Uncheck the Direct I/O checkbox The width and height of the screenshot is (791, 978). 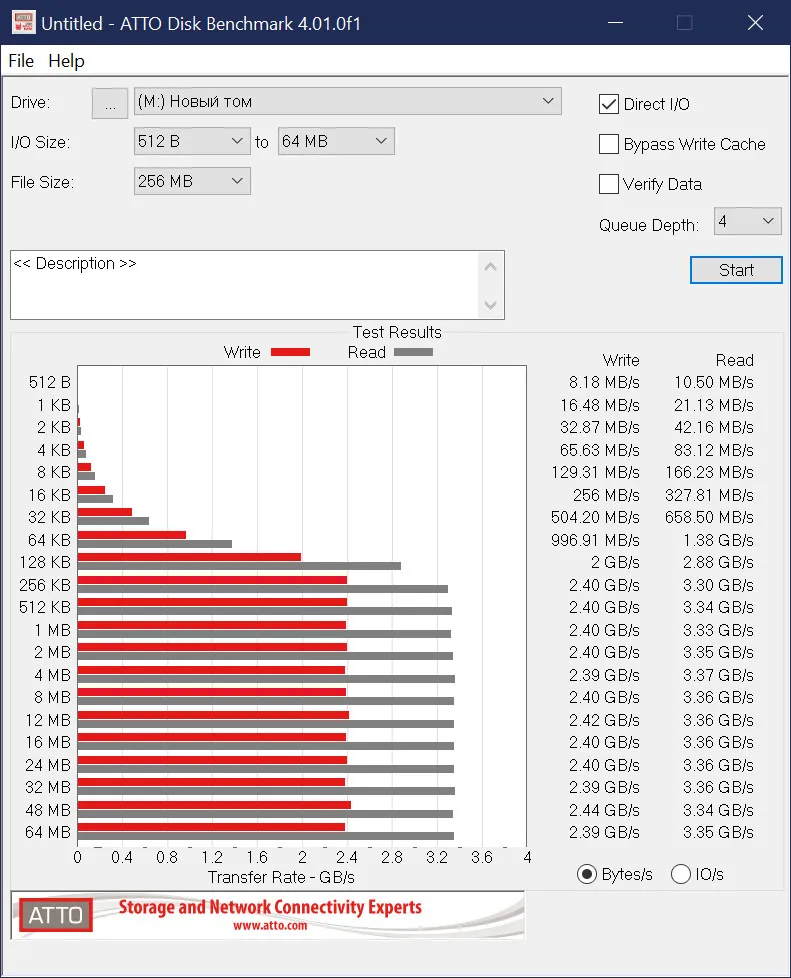click(x=608, y=104)
